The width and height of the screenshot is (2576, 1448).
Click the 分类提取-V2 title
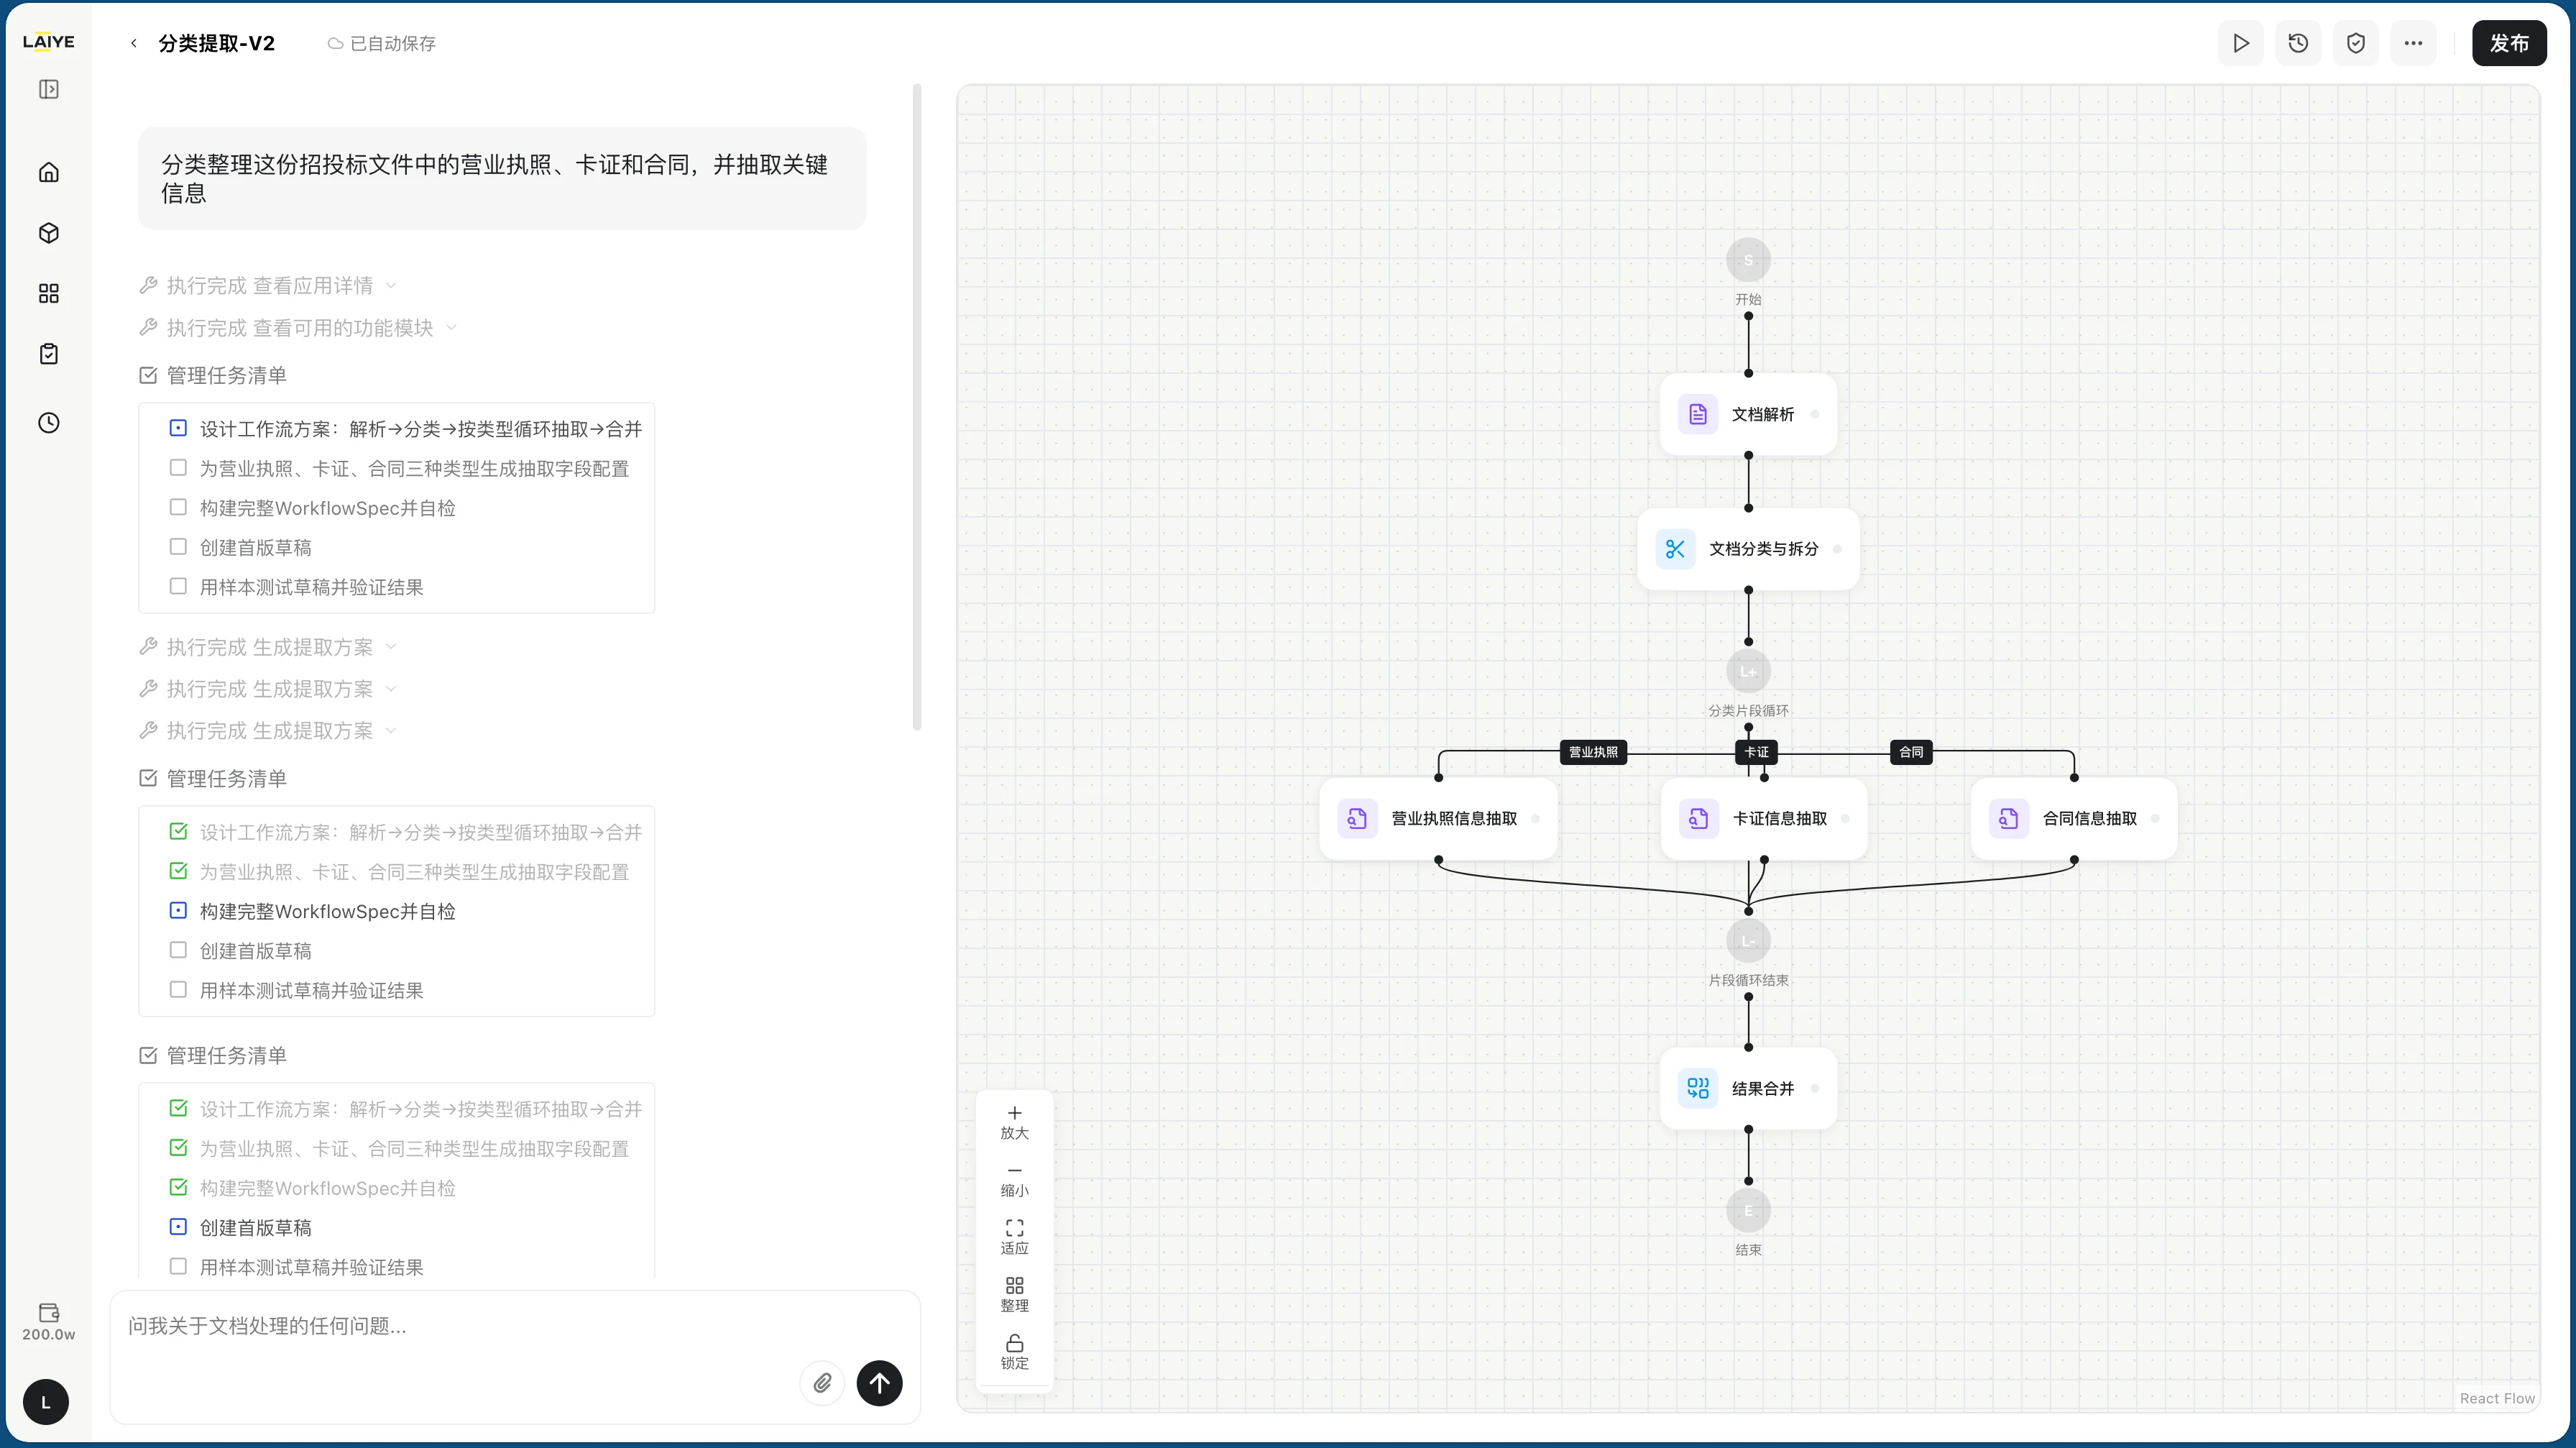pyautogui.click(x=217, y=43)
